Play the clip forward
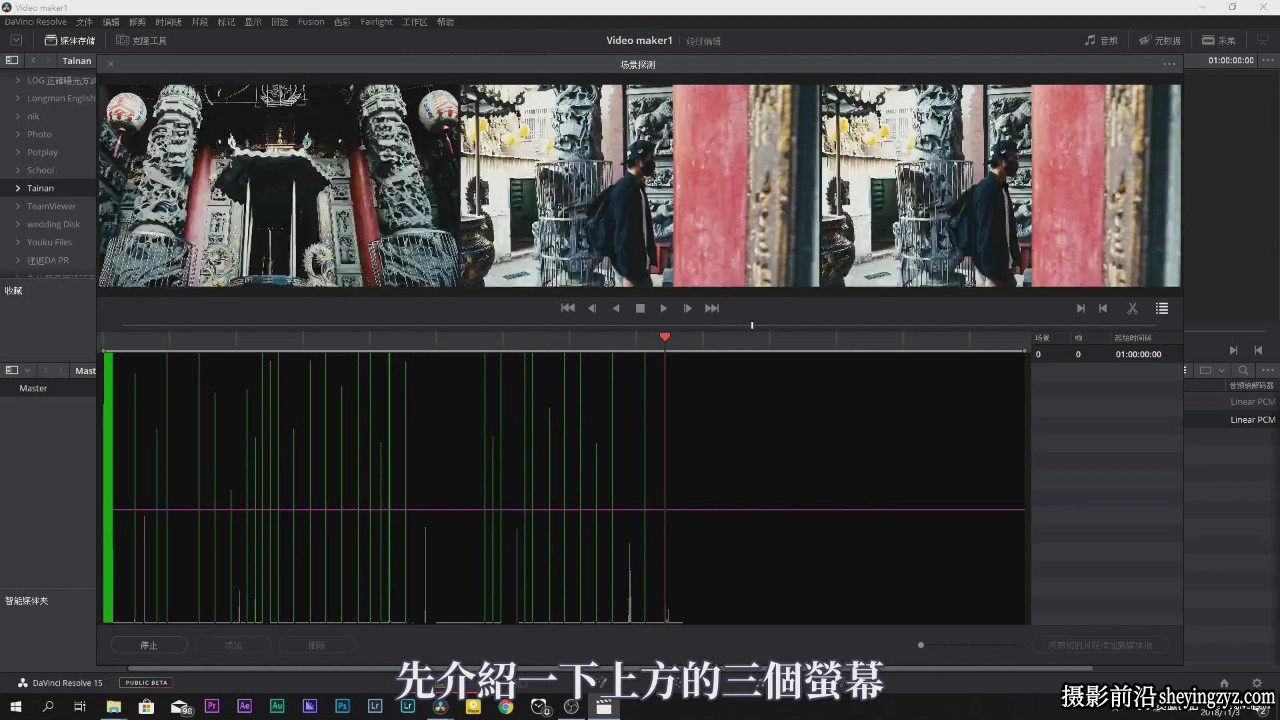 664,308
